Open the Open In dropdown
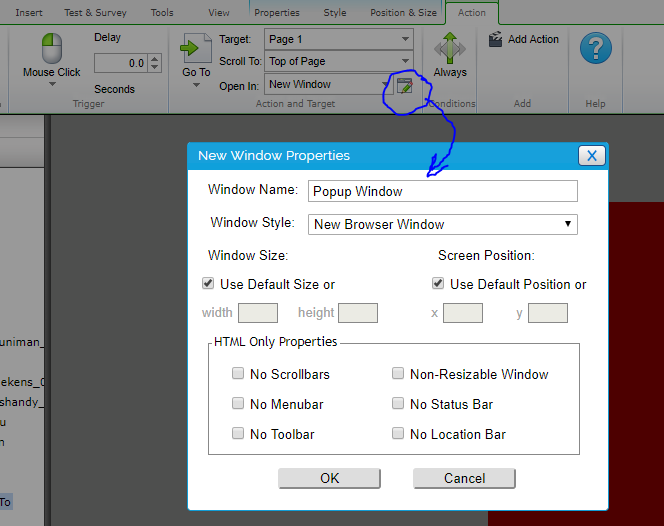This screenshot has width=664, height=526. (x=328, y=84)
